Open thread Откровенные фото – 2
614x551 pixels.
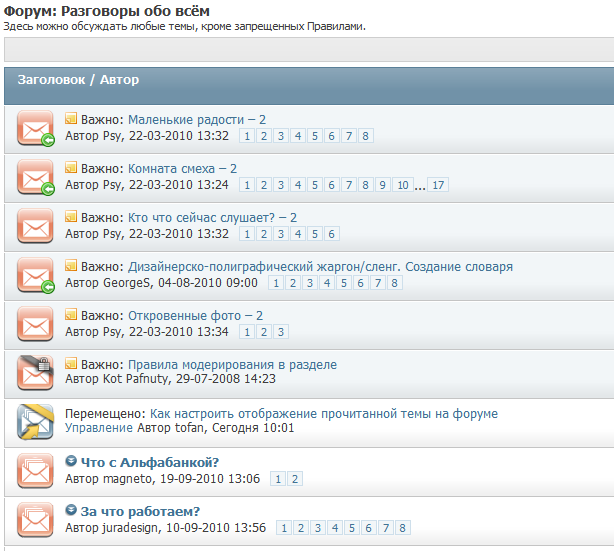pyautogui.click(x=195, y=315)
